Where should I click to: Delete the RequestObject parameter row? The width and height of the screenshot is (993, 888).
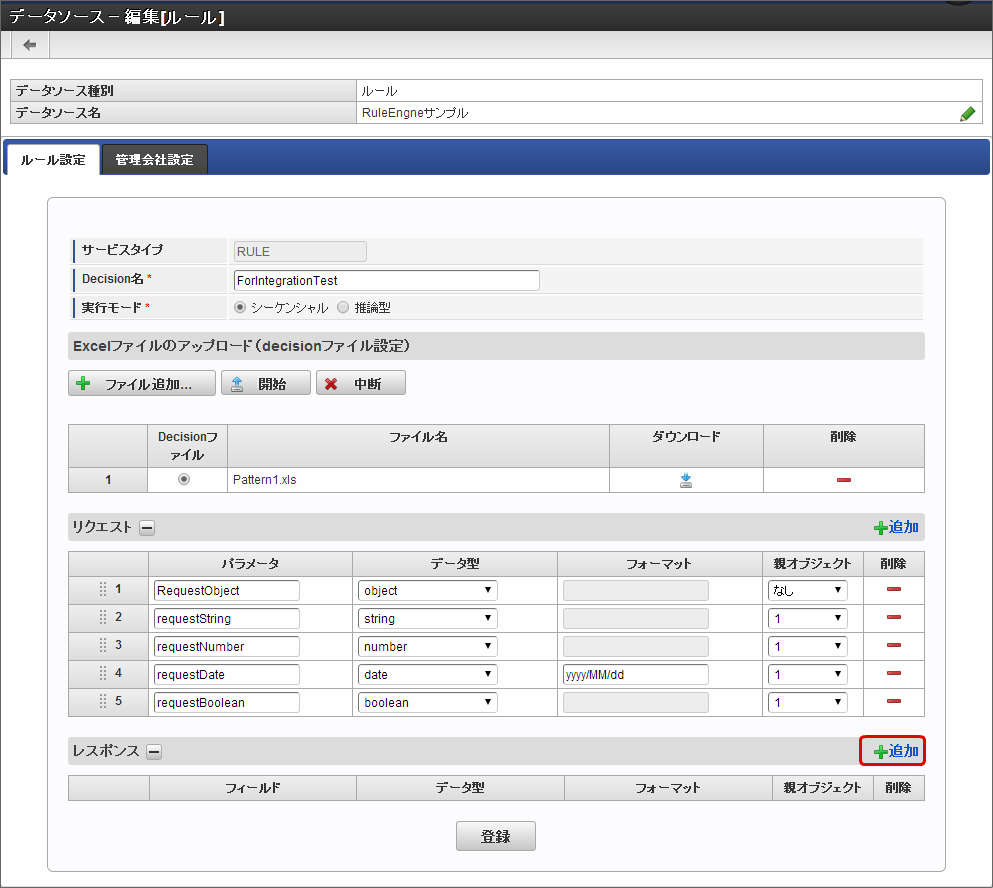click(893, 590)
